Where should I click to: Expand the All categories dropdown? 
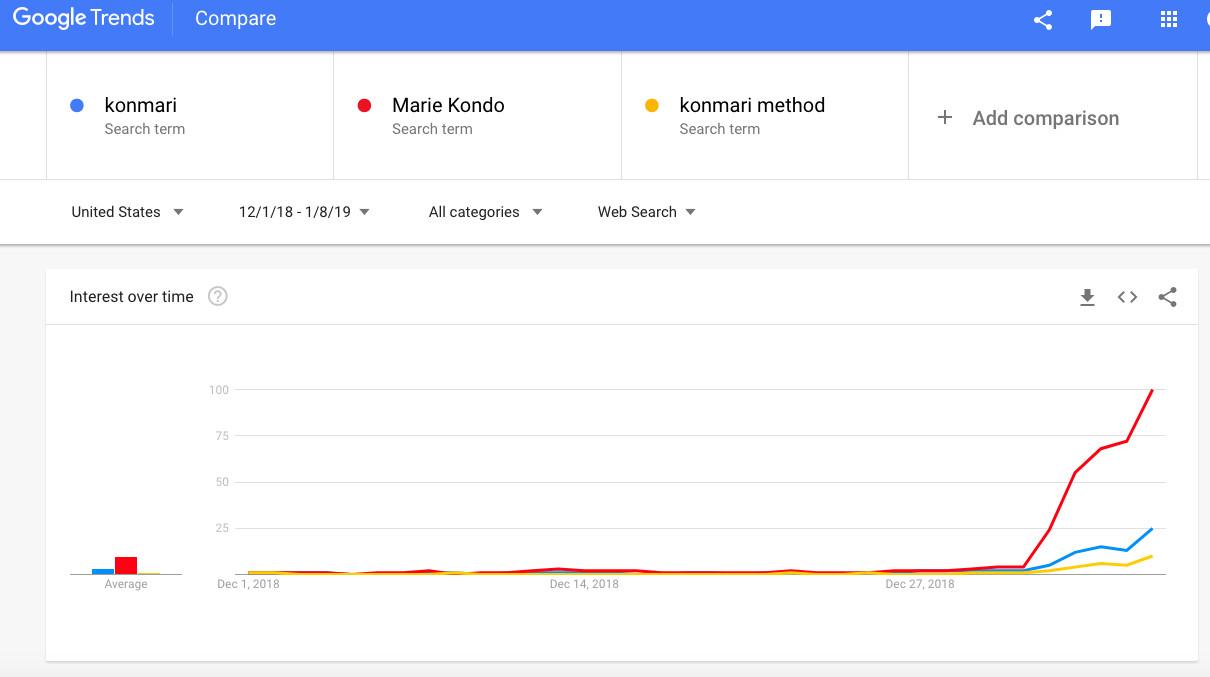point(485,212)
